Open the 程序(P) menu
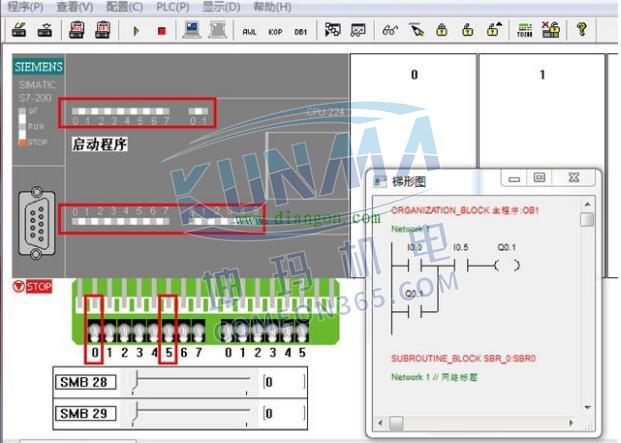Viewport: 621px width, 443px height. (x=25, y=7)
